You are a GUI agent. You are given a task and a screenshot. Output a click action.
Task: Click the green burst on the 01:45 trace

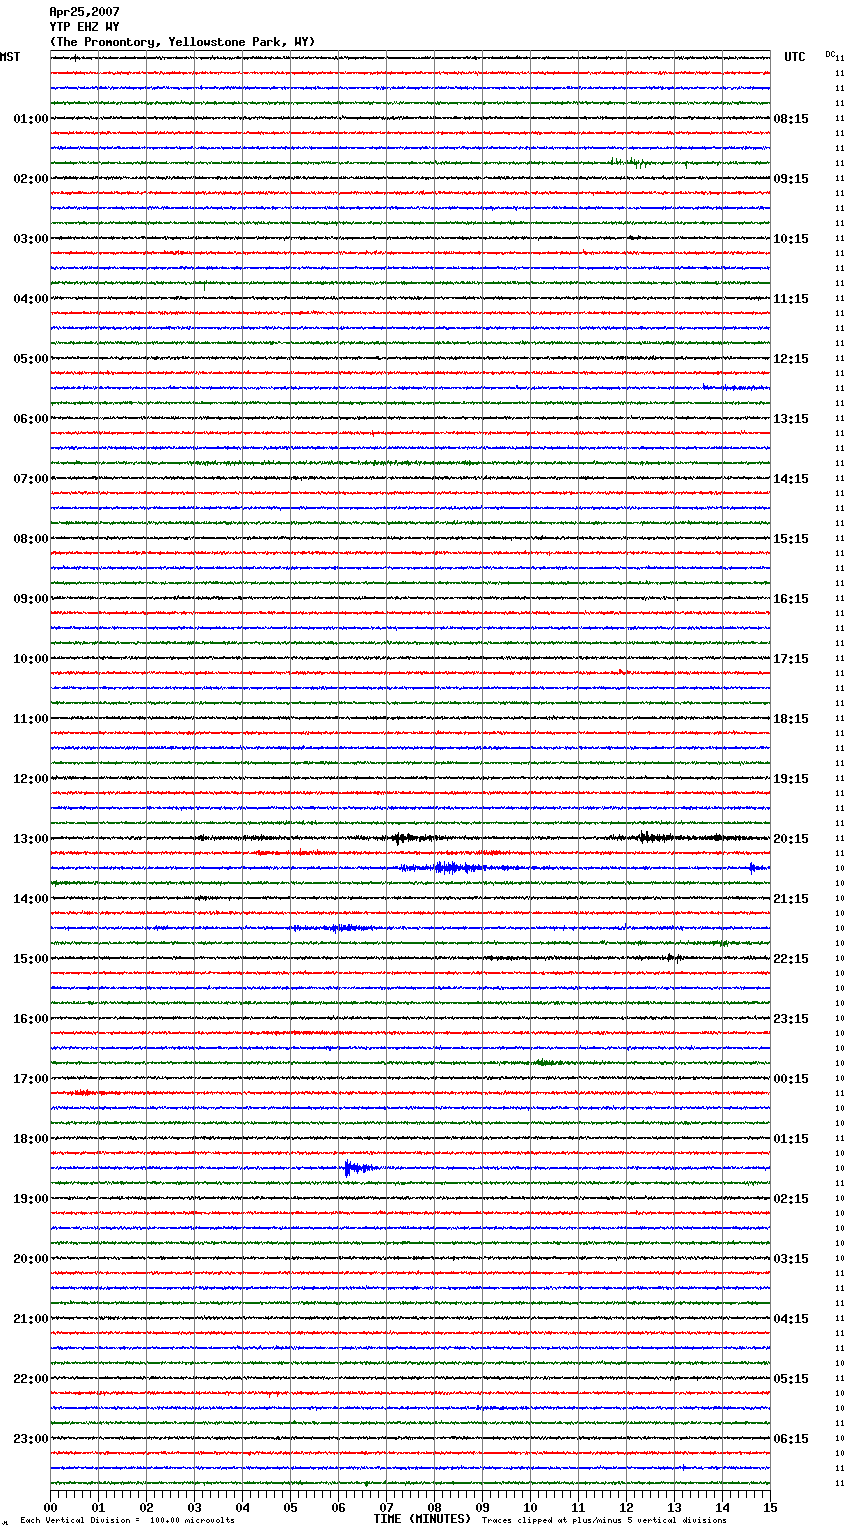(x=632, y=162)
